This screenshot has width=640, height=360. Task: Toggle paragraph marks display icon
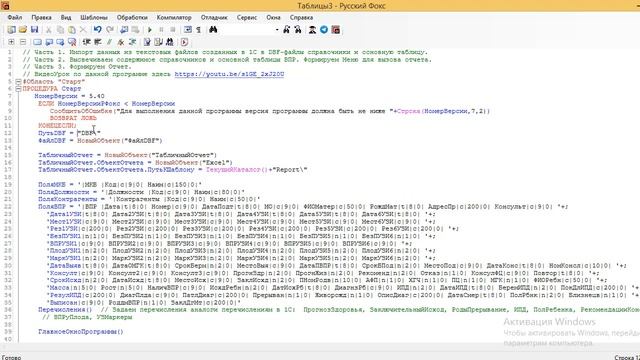coord(199,29)
